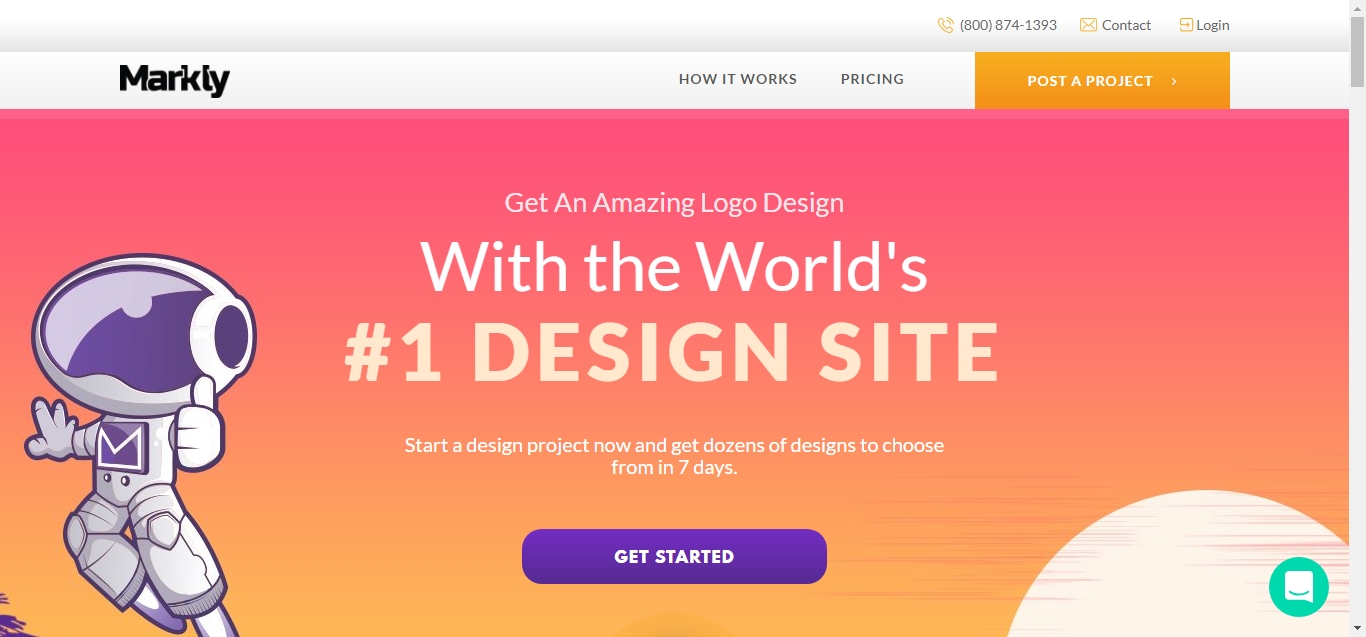Open the green live chat bubble
The width and height of the screenshot is (1366, 637).
pyautogui.click(x=1298, y=587)
